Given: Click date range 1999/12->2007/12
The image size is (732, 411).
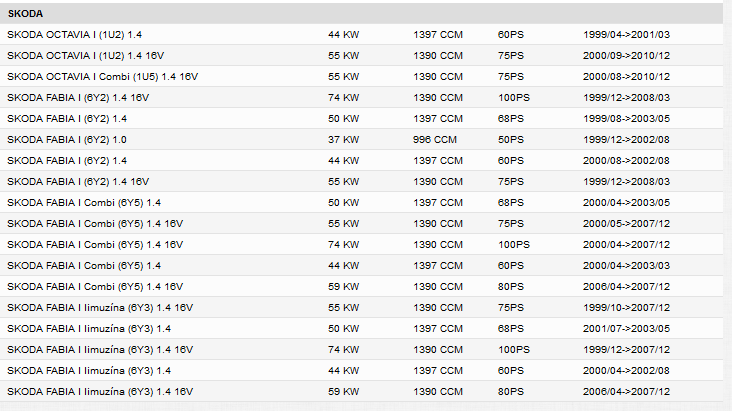Looking at the screenshot, I should pos(626,350).
